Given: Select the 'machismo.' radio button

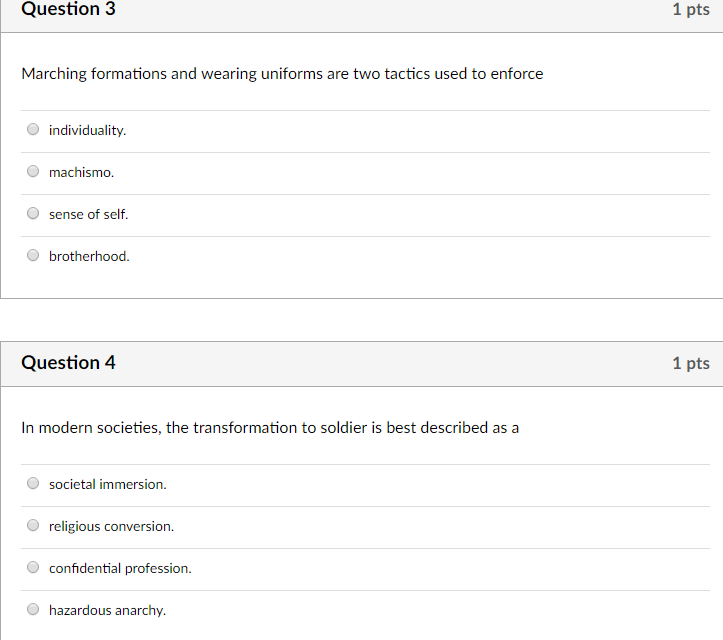Looking at the screenshot, I should pos(33,171).
